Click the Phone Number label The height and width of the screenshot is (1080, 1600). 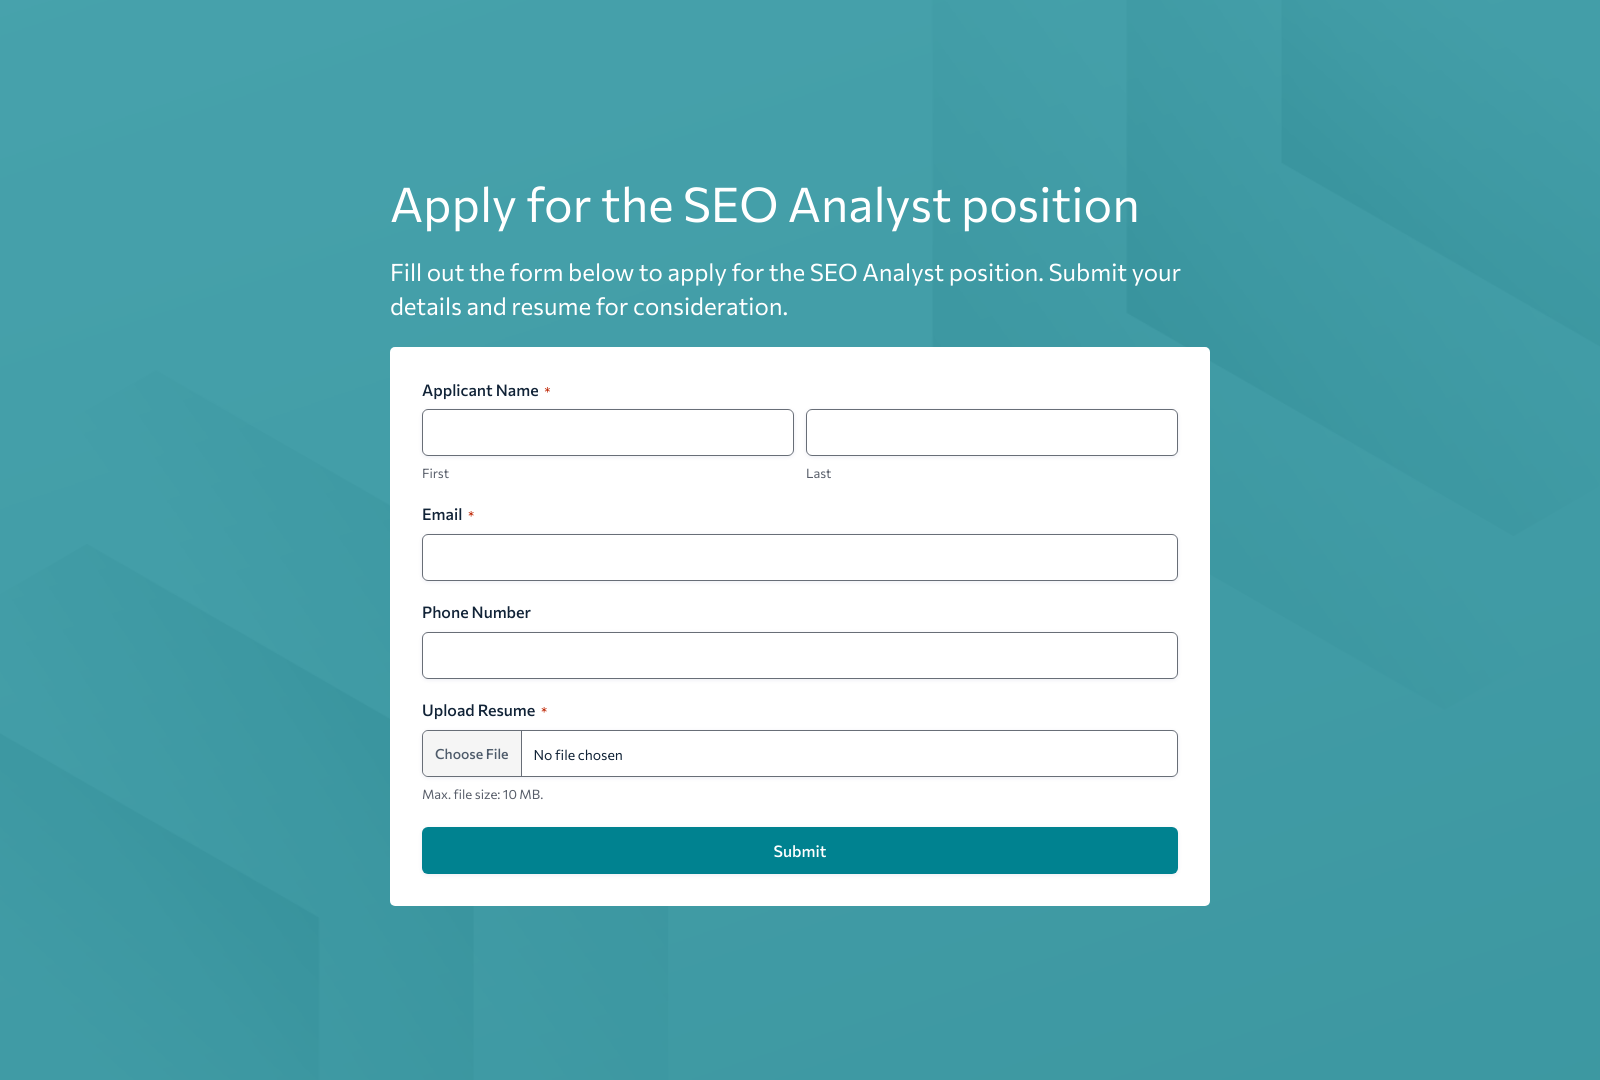pos(476,612)
